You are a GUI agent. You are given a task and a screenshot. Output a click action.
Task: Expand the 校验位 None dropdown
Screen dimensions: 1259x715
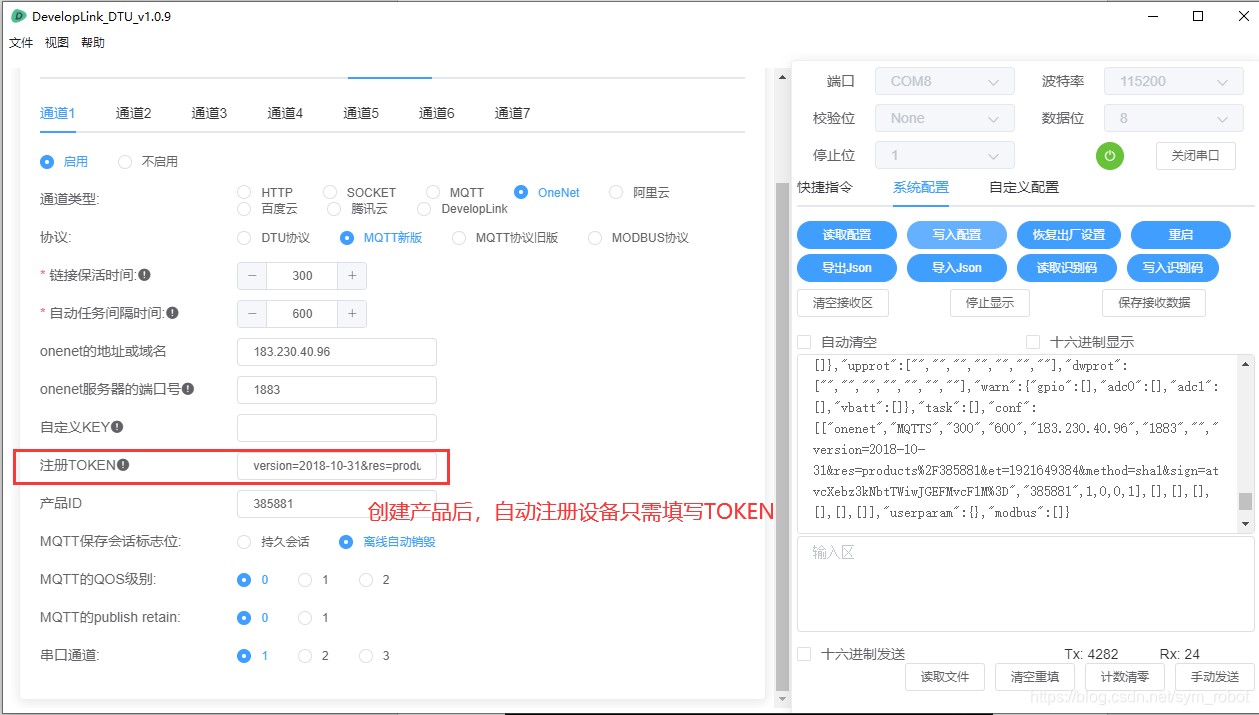pos(943,118)
